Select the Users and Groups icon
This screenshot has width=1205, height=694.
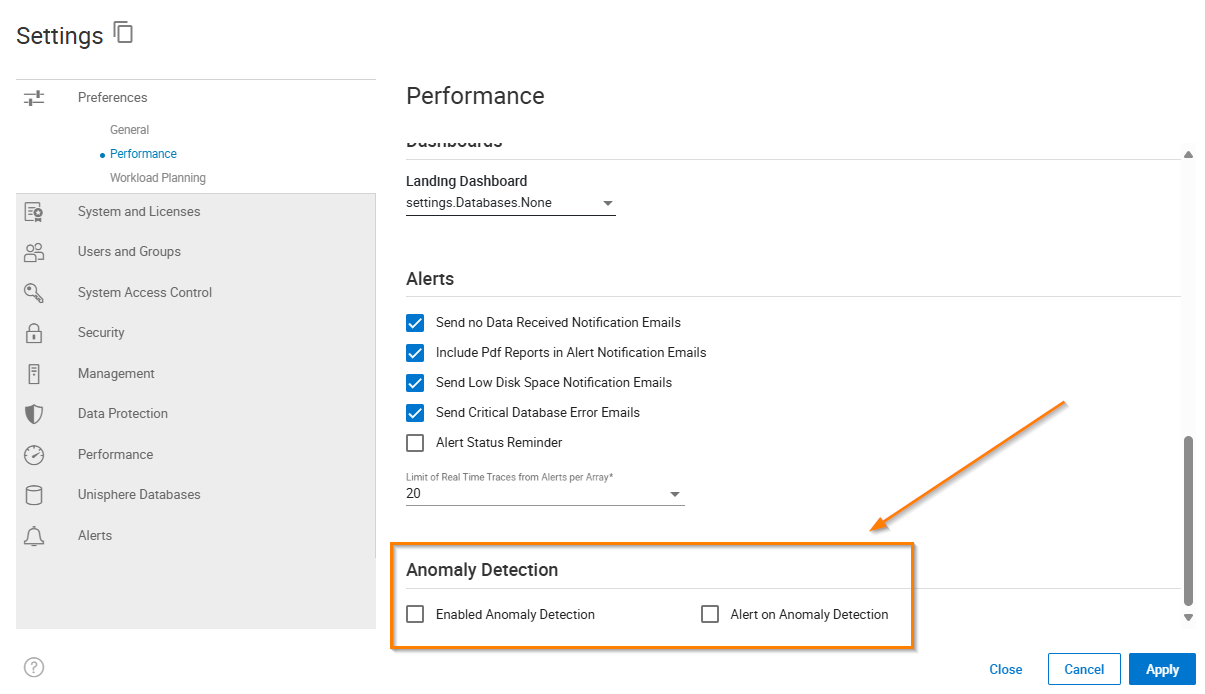click(34, 251)
